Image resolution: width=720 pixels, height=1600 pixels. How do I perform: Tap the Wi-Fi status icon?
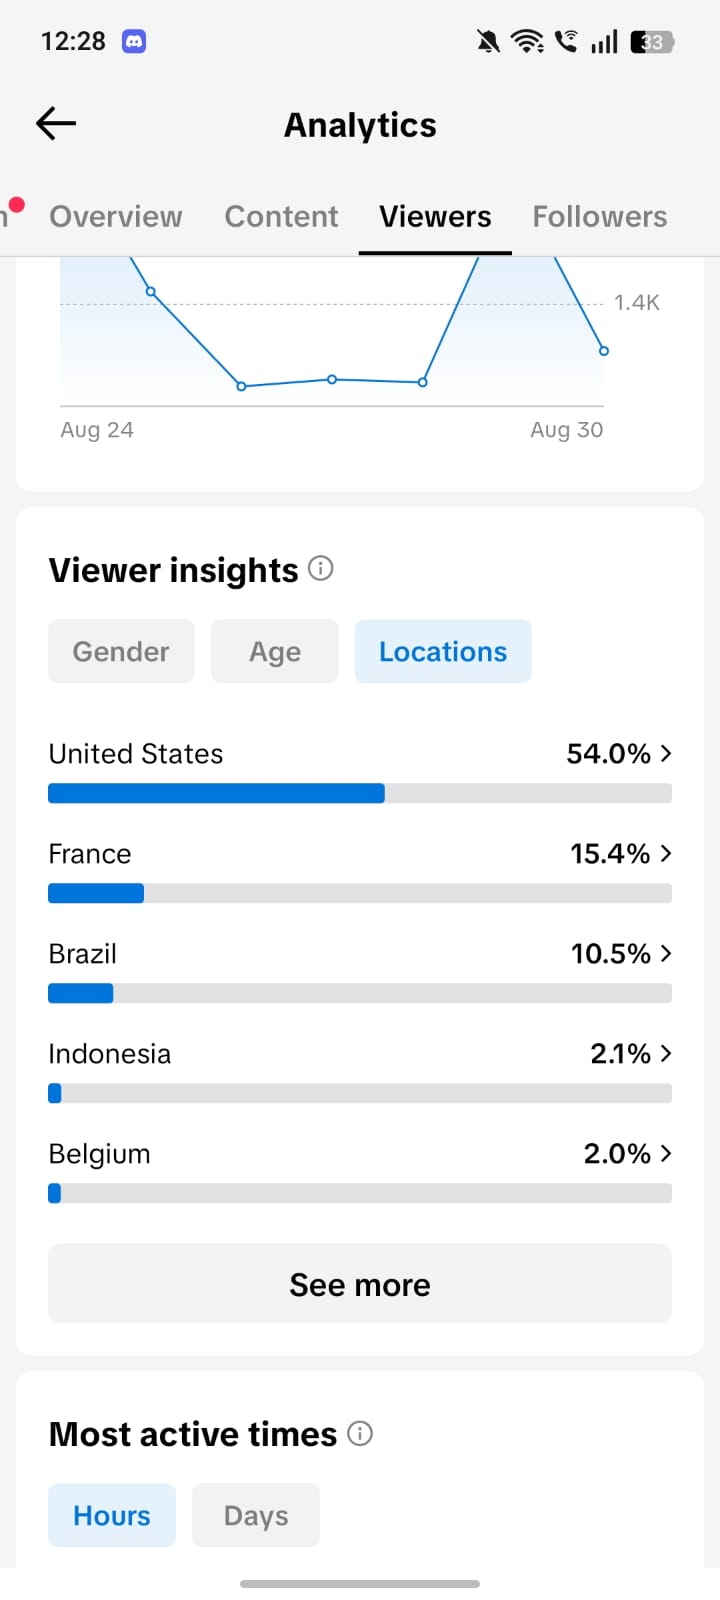coord(527,41)
